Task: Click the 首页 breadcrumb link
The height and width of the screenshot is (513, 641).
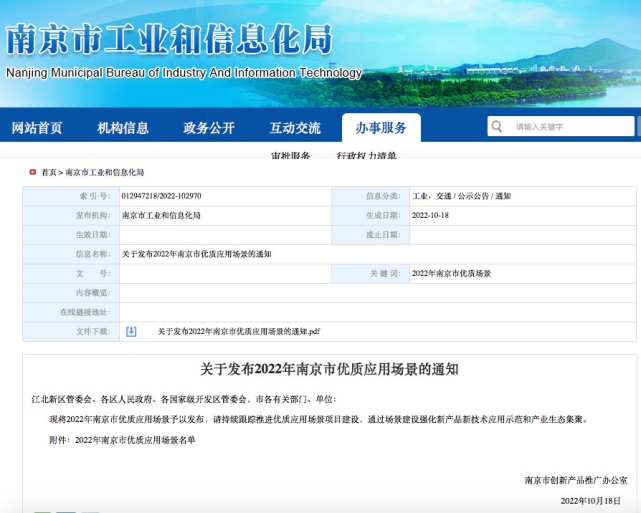Action: point(49,172)
